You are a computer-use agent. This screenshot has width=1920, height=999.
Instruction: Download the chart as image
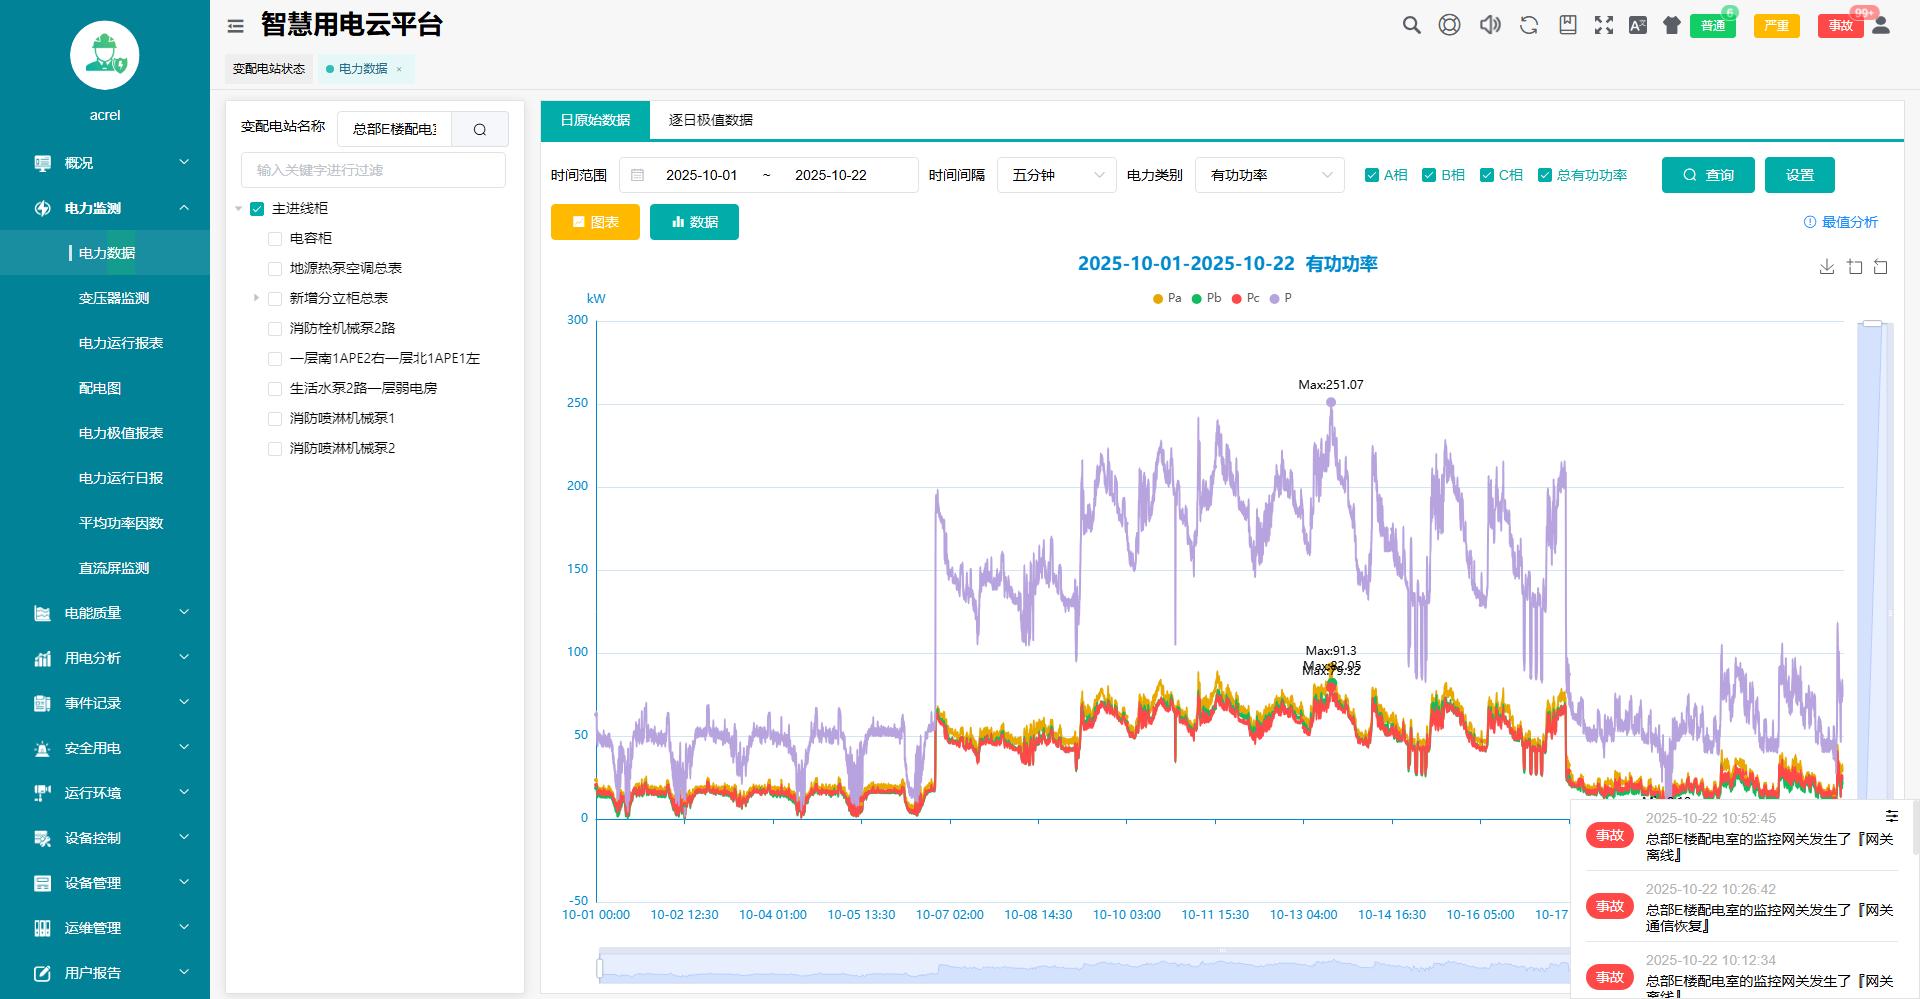click(x=1827, y=267)
